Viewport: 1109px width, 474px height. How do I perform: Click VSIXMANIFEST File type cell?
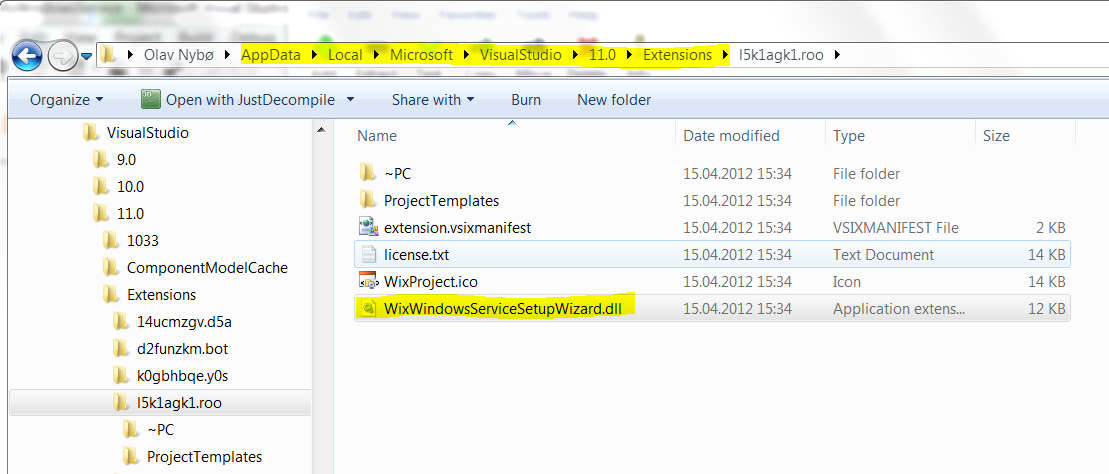[x=896, y=228]
